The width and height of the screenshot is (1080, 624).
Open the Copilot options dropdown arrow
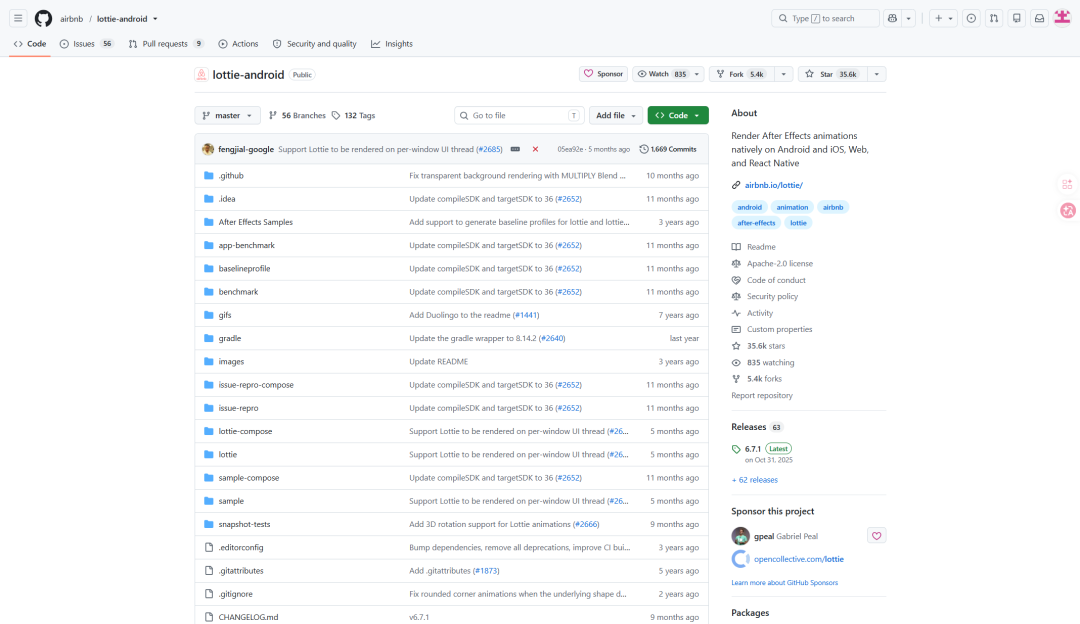click(908, 19)
